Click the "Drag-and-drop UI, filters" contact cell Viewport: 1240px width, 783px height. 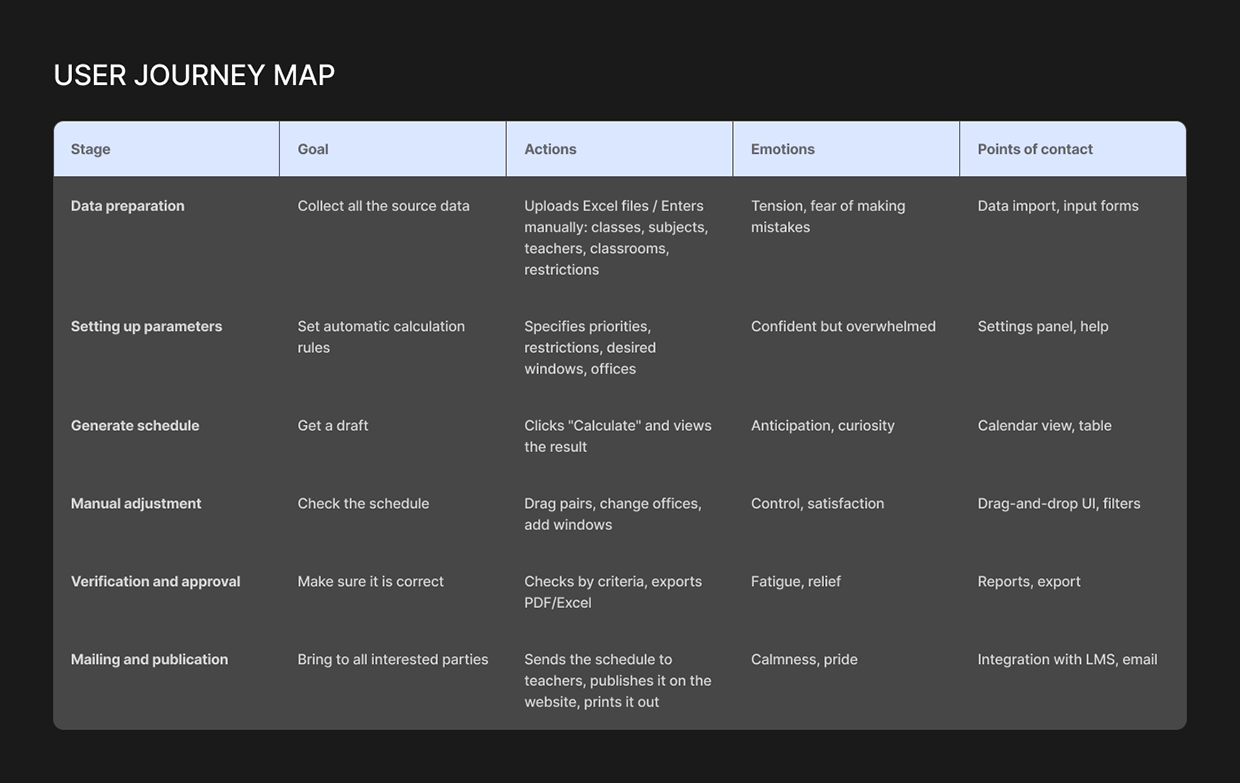(x=1059, y=503)
